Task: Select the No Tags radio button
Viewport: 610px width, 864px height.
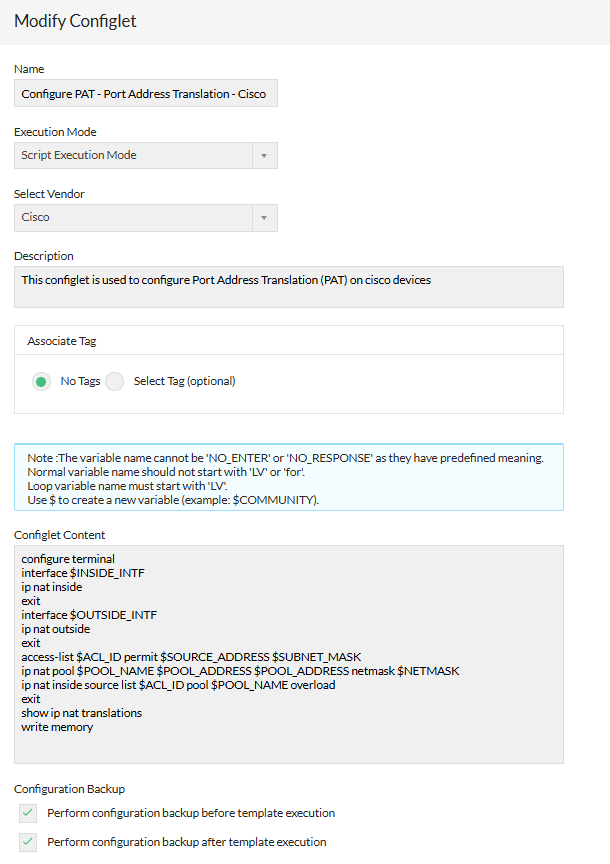Action: 41,381
